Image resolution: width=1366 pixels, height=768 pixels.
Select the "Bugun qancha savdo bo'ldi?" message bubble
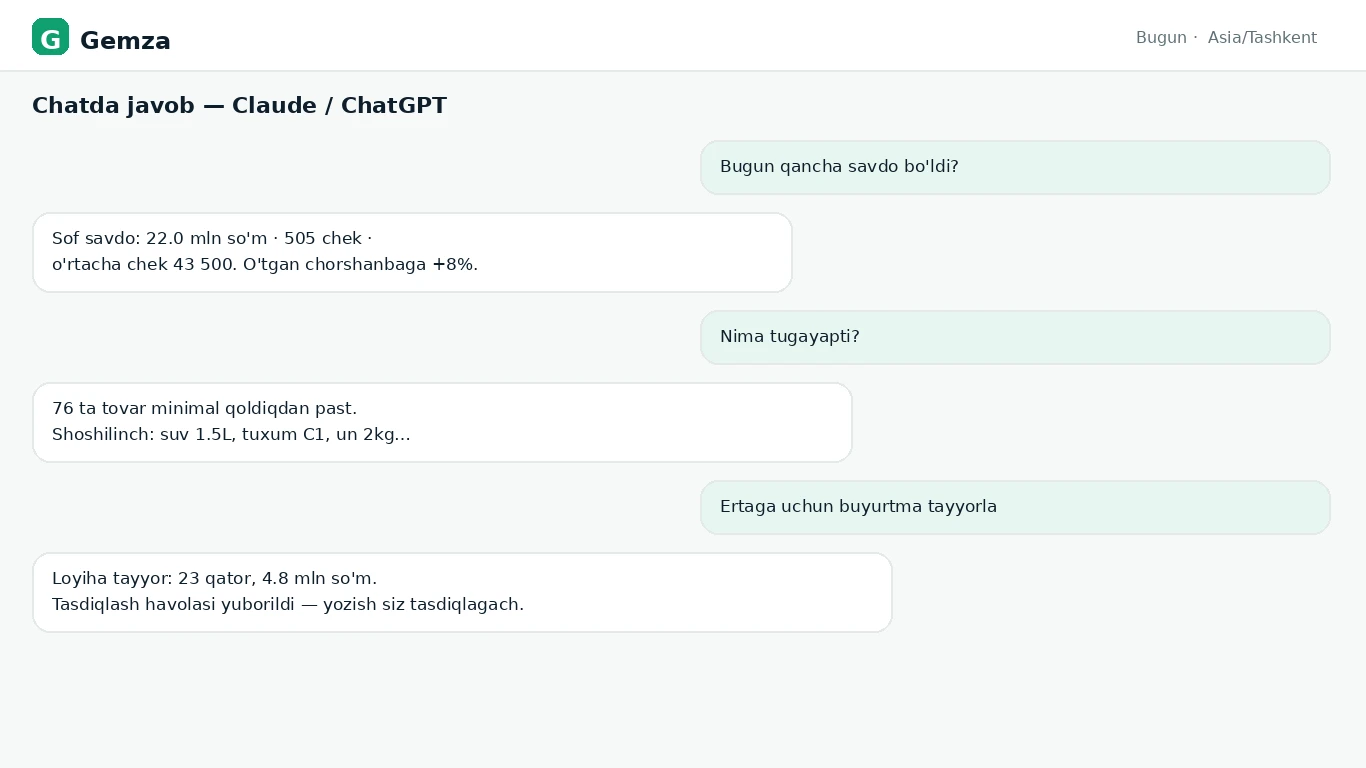coord(1015,167)
